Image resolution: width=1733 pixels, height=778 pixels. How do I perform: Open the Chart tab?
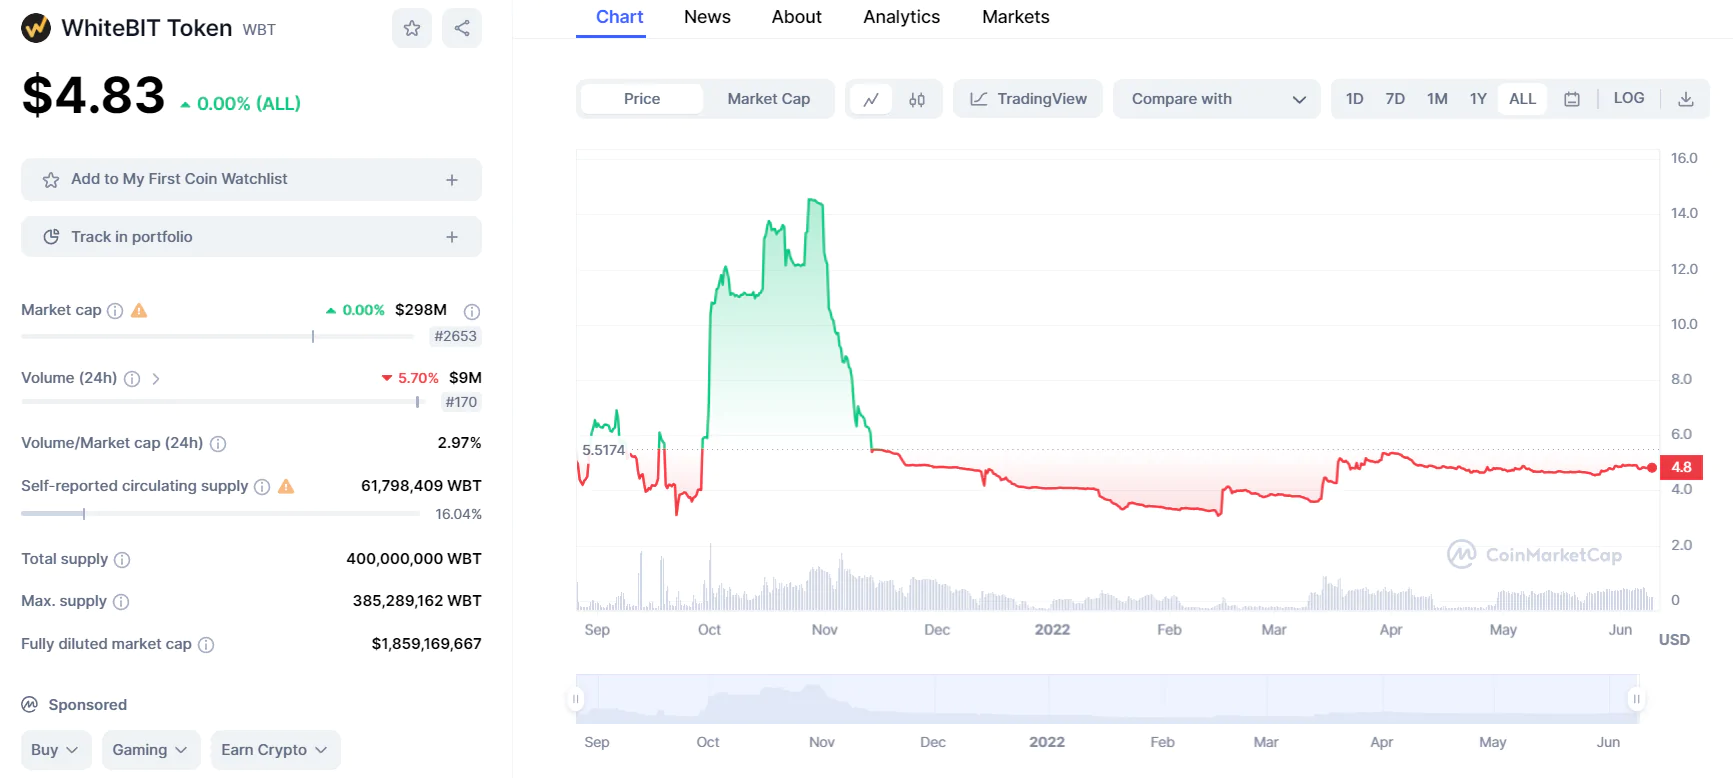click(619, 17)
